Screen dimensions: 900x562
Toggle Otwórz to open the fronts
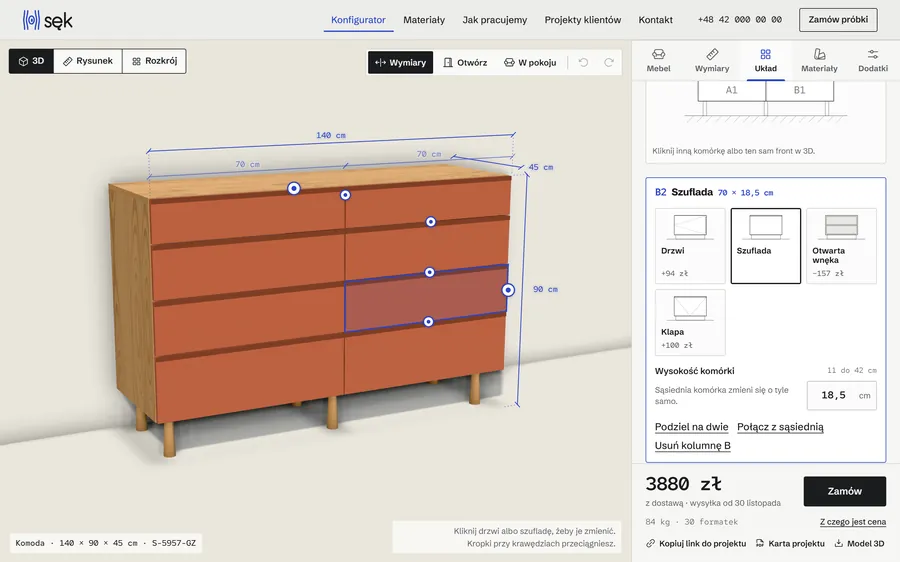point(465,63)
